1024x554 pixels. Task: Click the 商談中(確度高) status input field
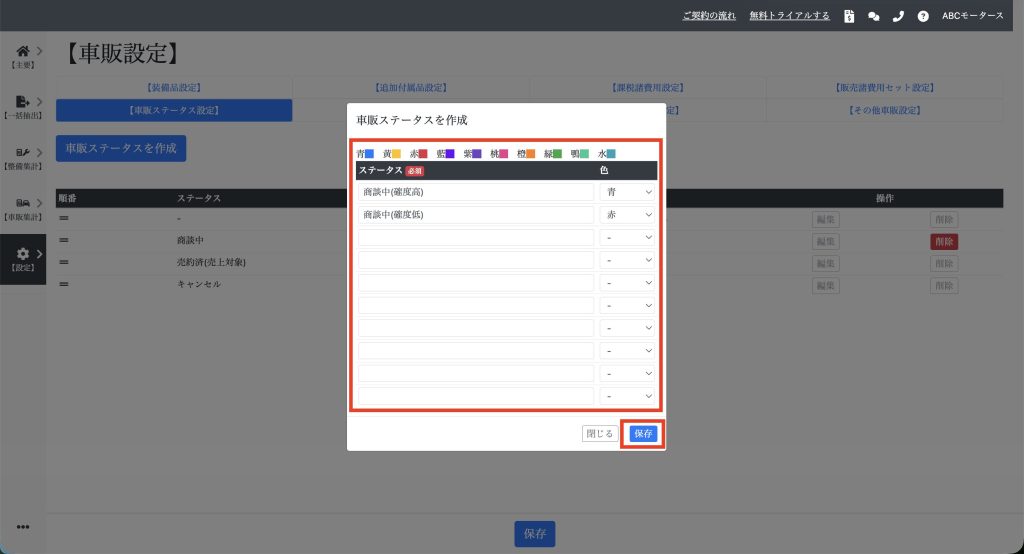(x=476, y=192)
